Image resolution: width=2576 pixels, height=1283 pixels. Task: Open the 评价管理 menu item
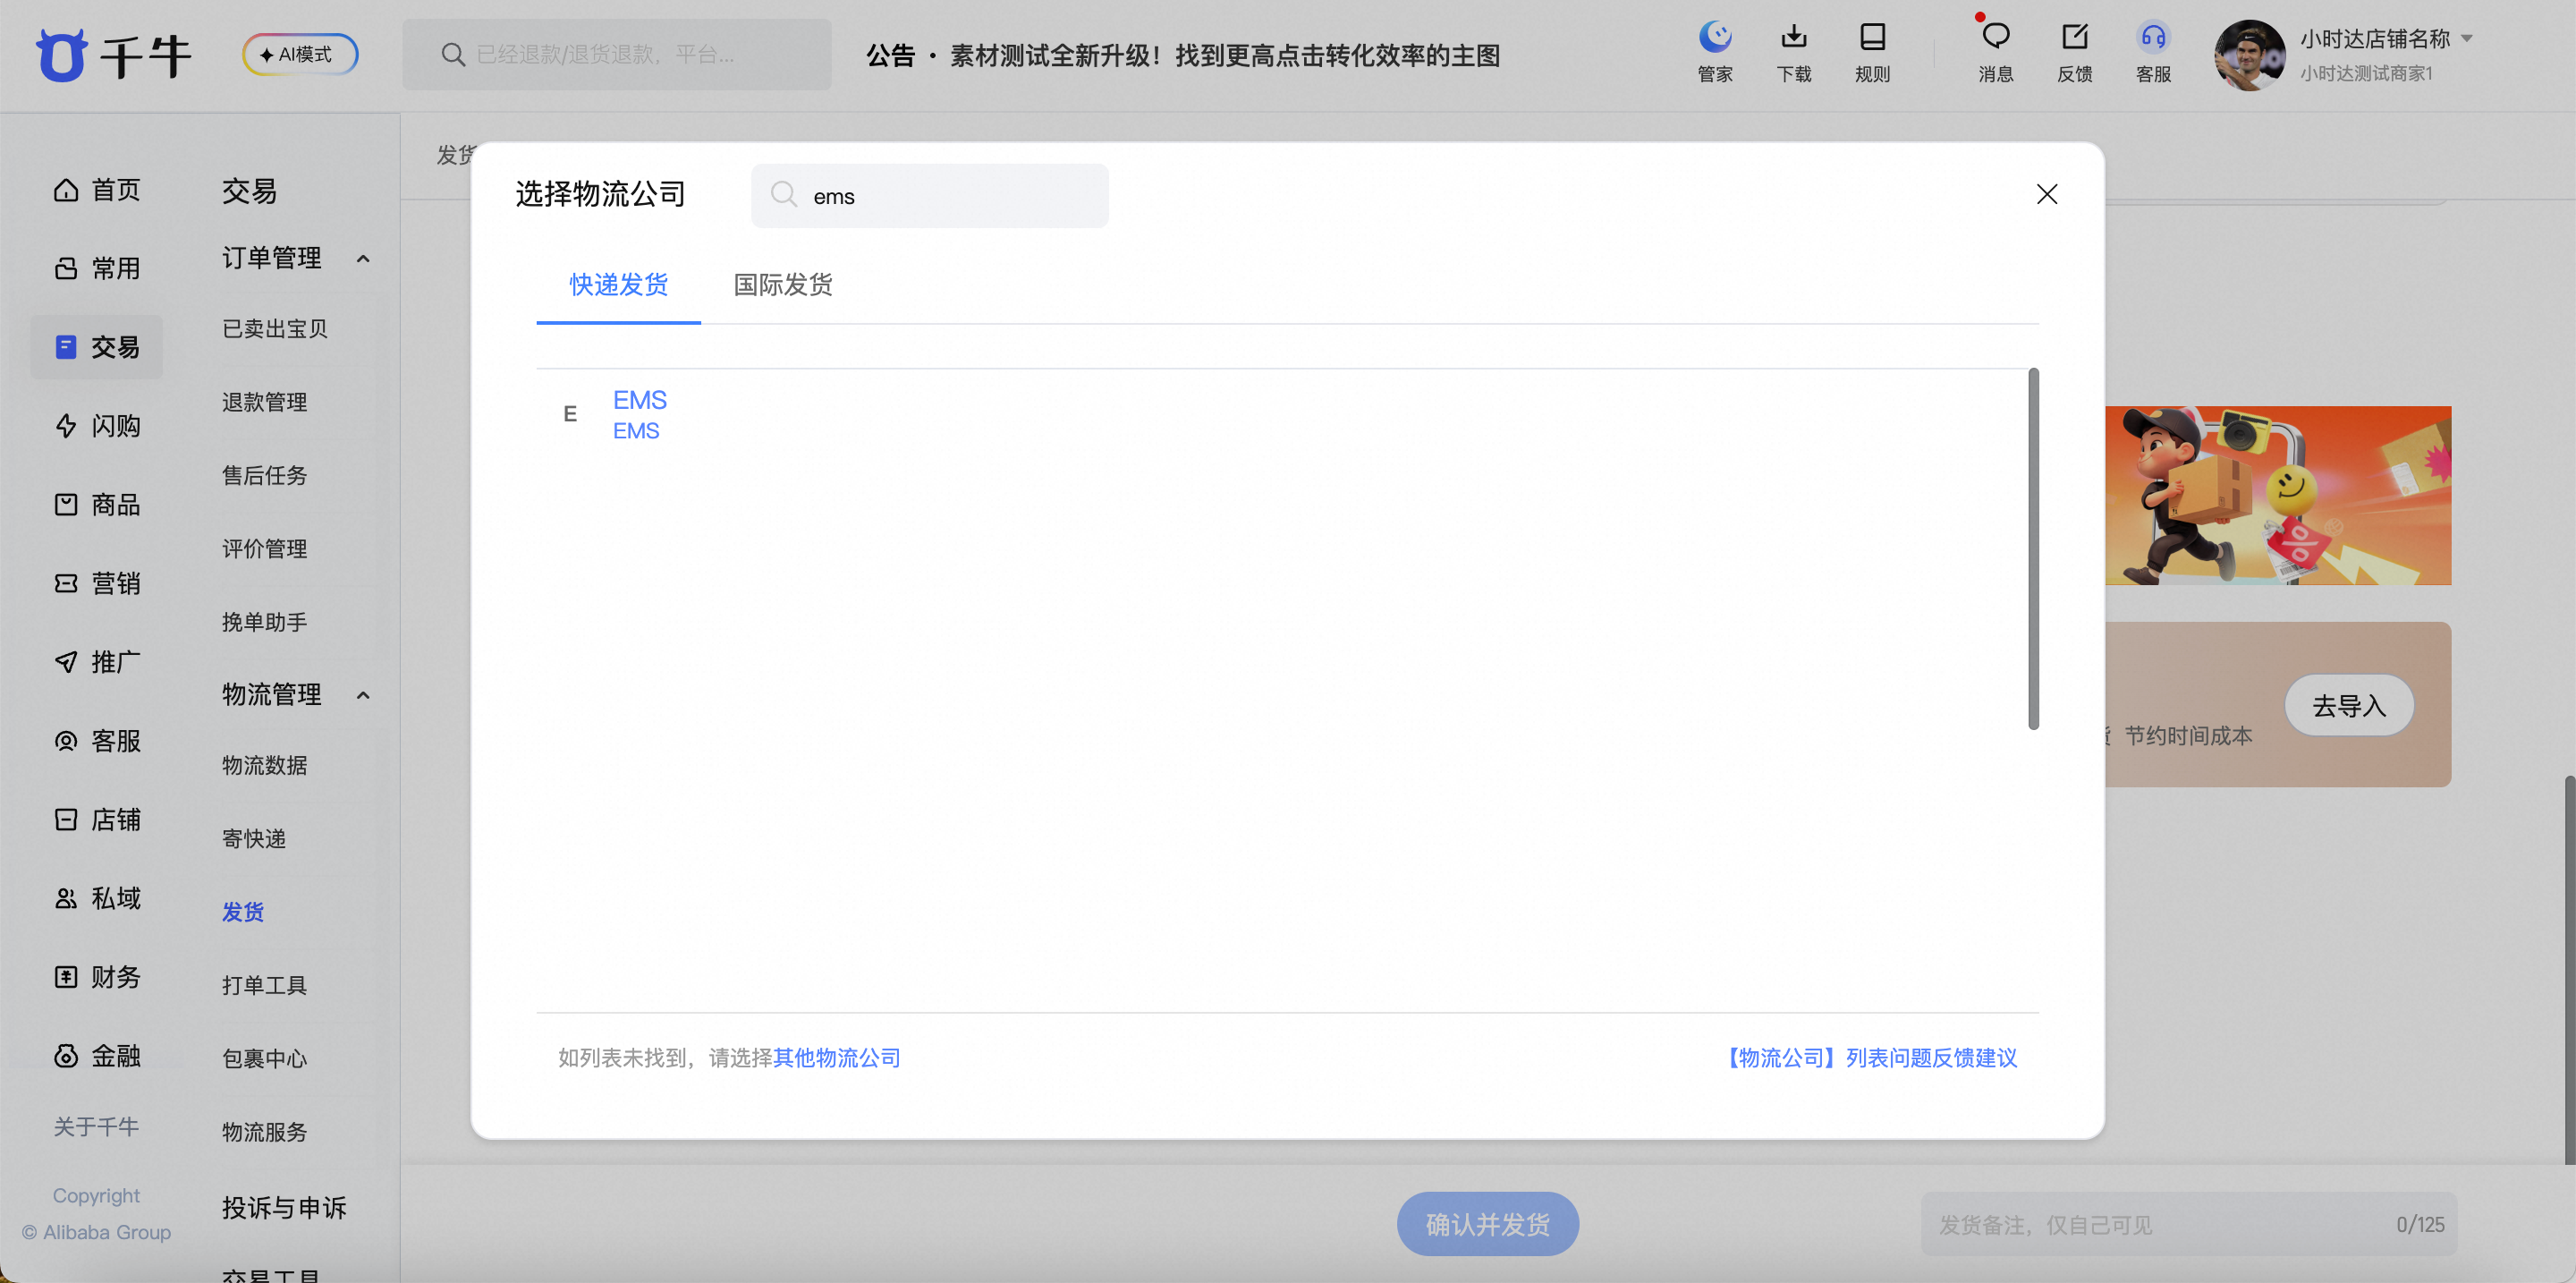point(265,549)
